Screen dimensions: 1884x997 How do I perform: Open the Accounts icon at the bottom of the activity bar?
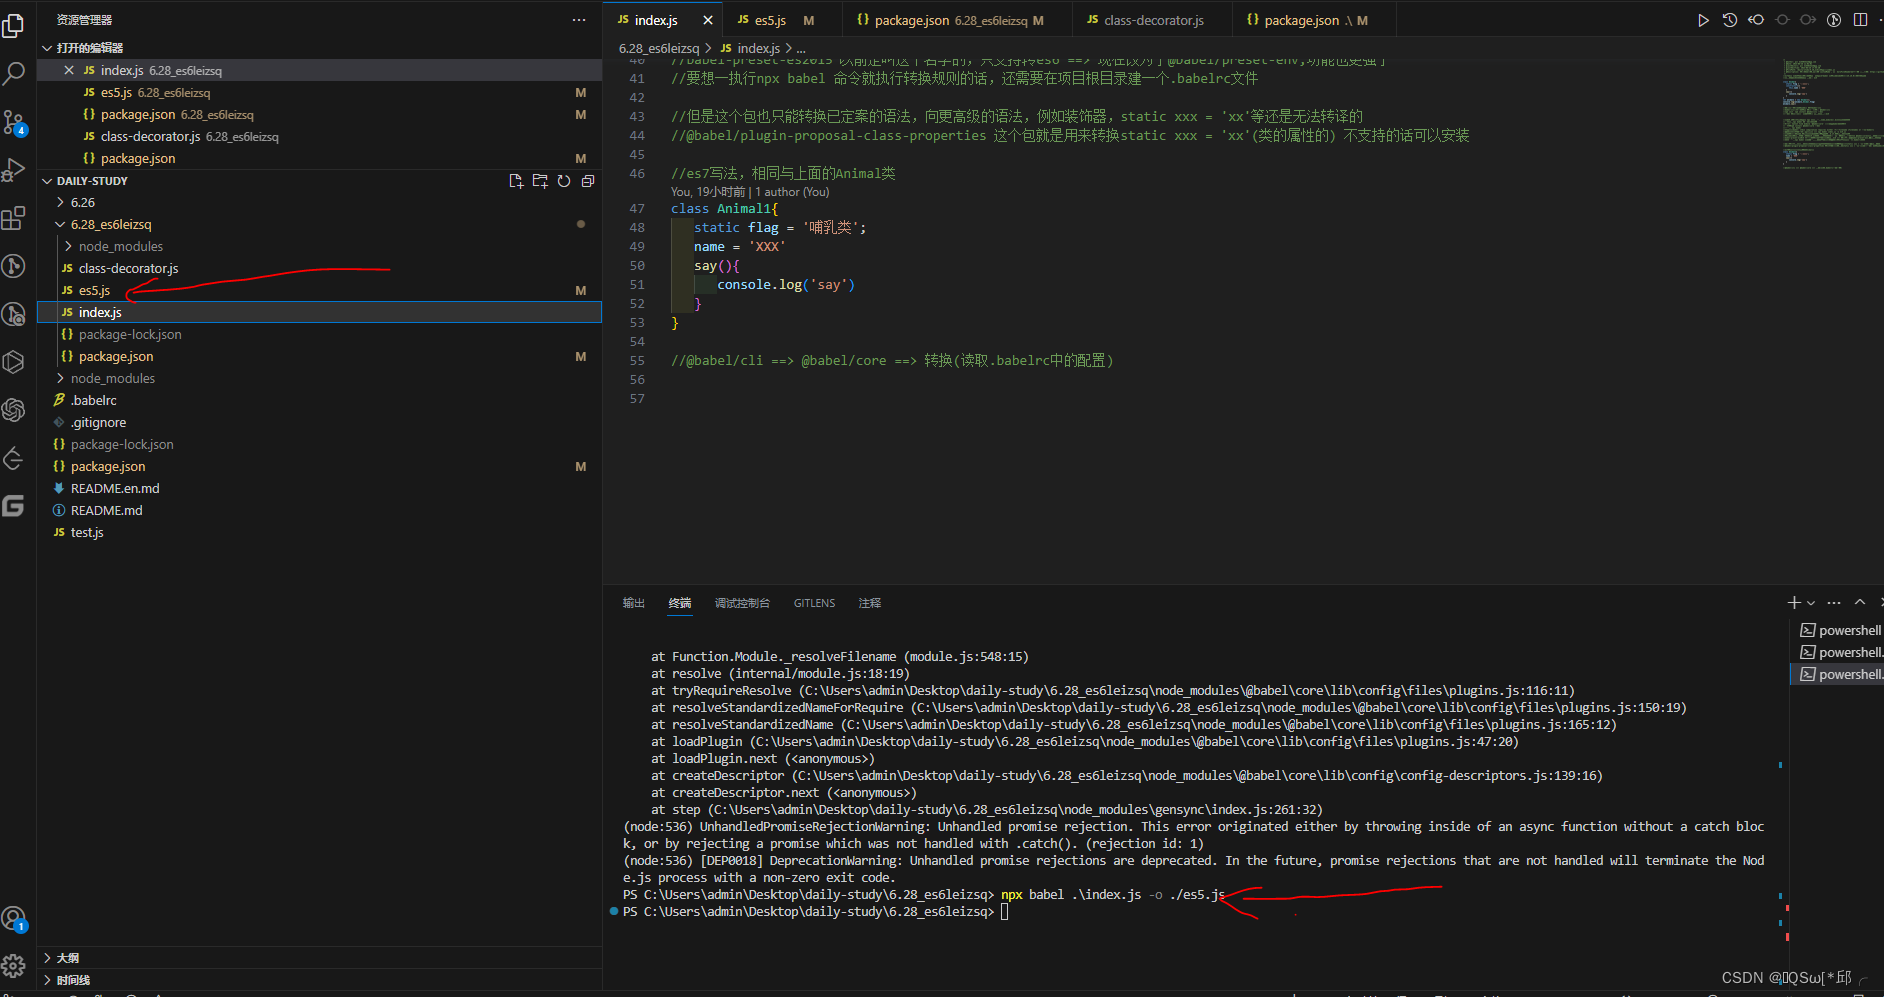point(14,918)
